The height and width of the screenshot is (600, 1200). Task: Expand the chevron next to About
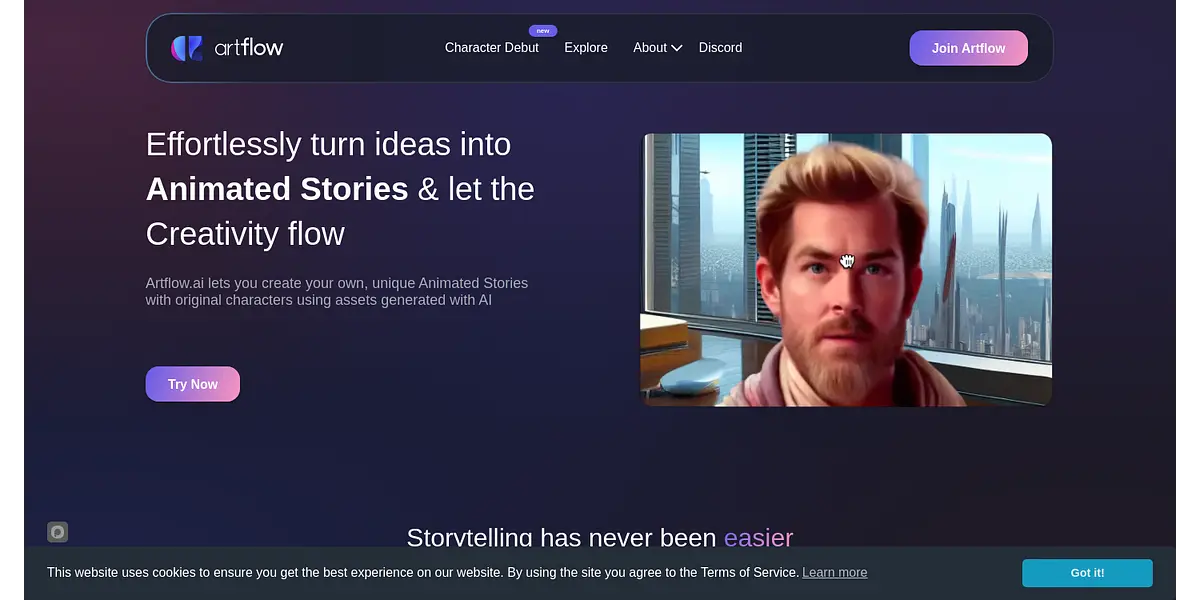677,48
